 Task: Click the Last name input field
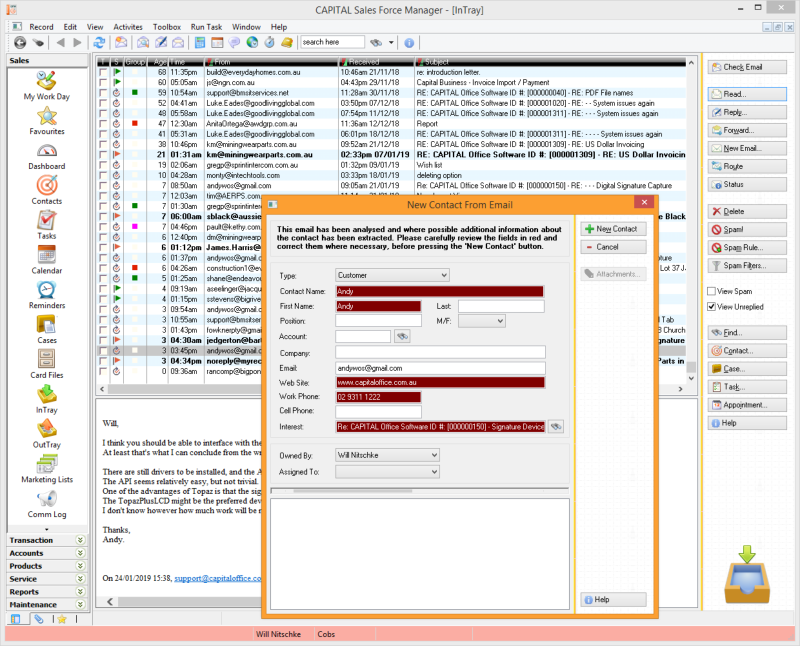pos(501,306)
